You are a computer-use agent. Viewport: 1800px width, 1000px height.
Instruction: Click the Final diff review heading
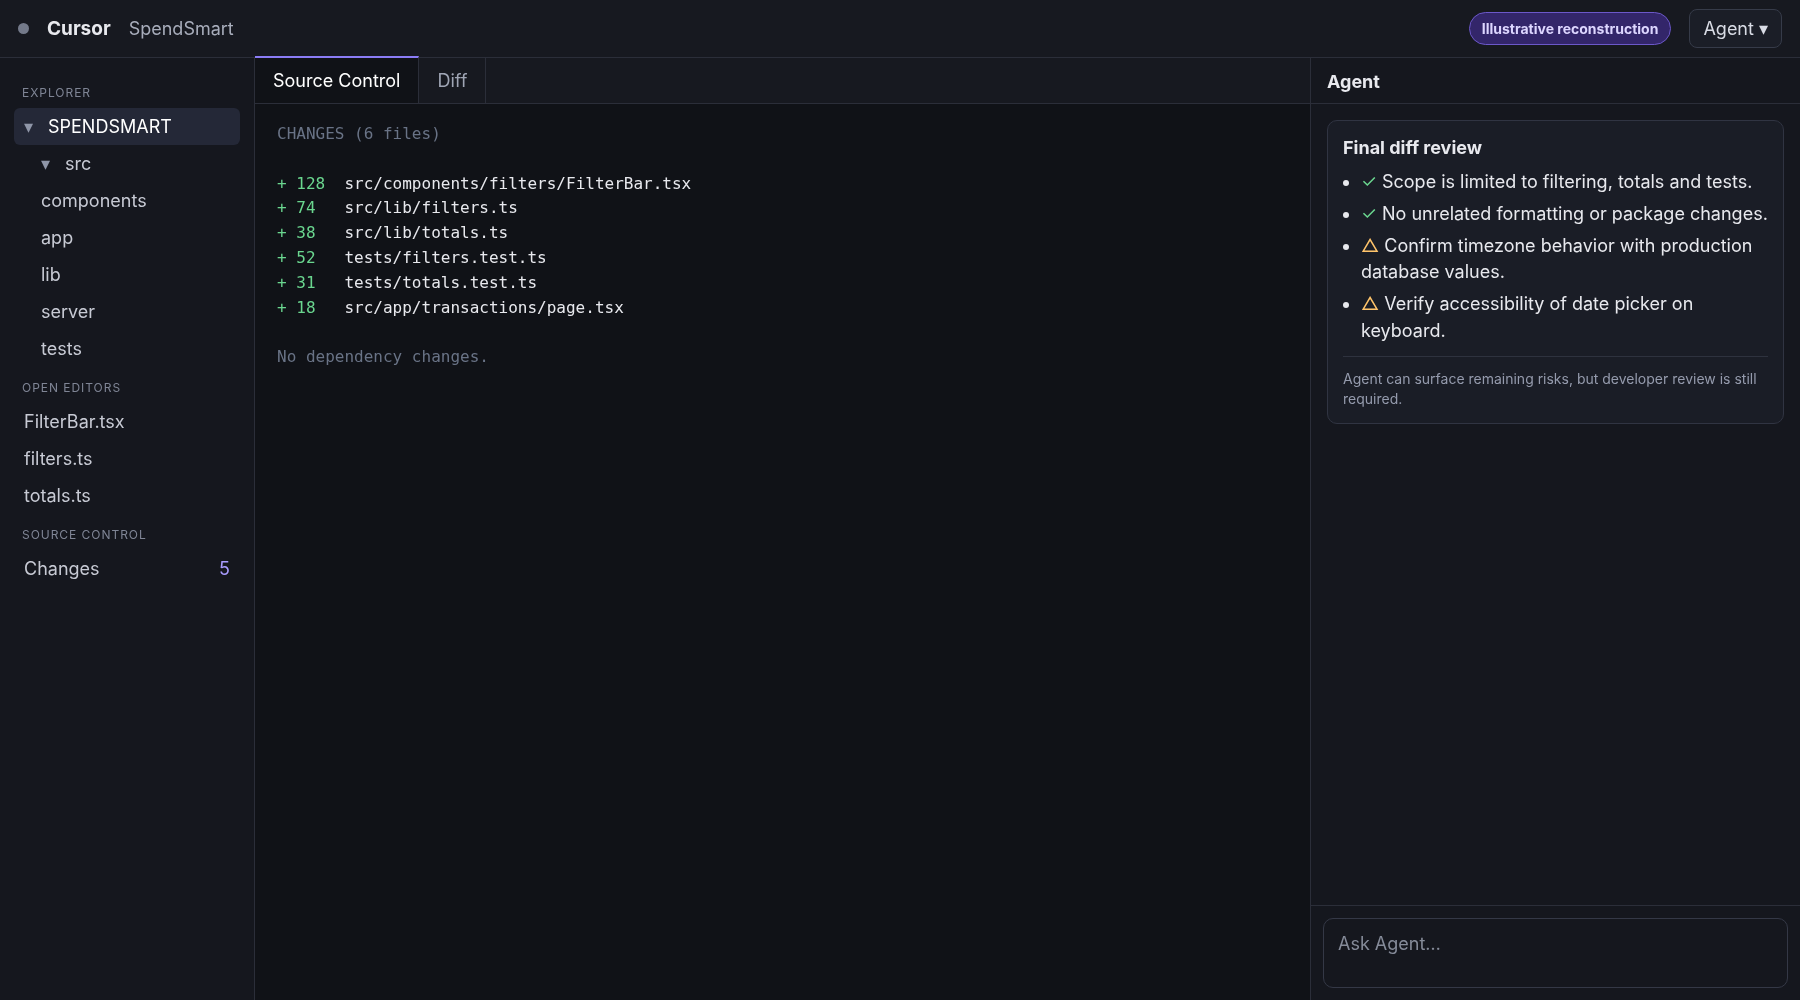(1412, 148)
